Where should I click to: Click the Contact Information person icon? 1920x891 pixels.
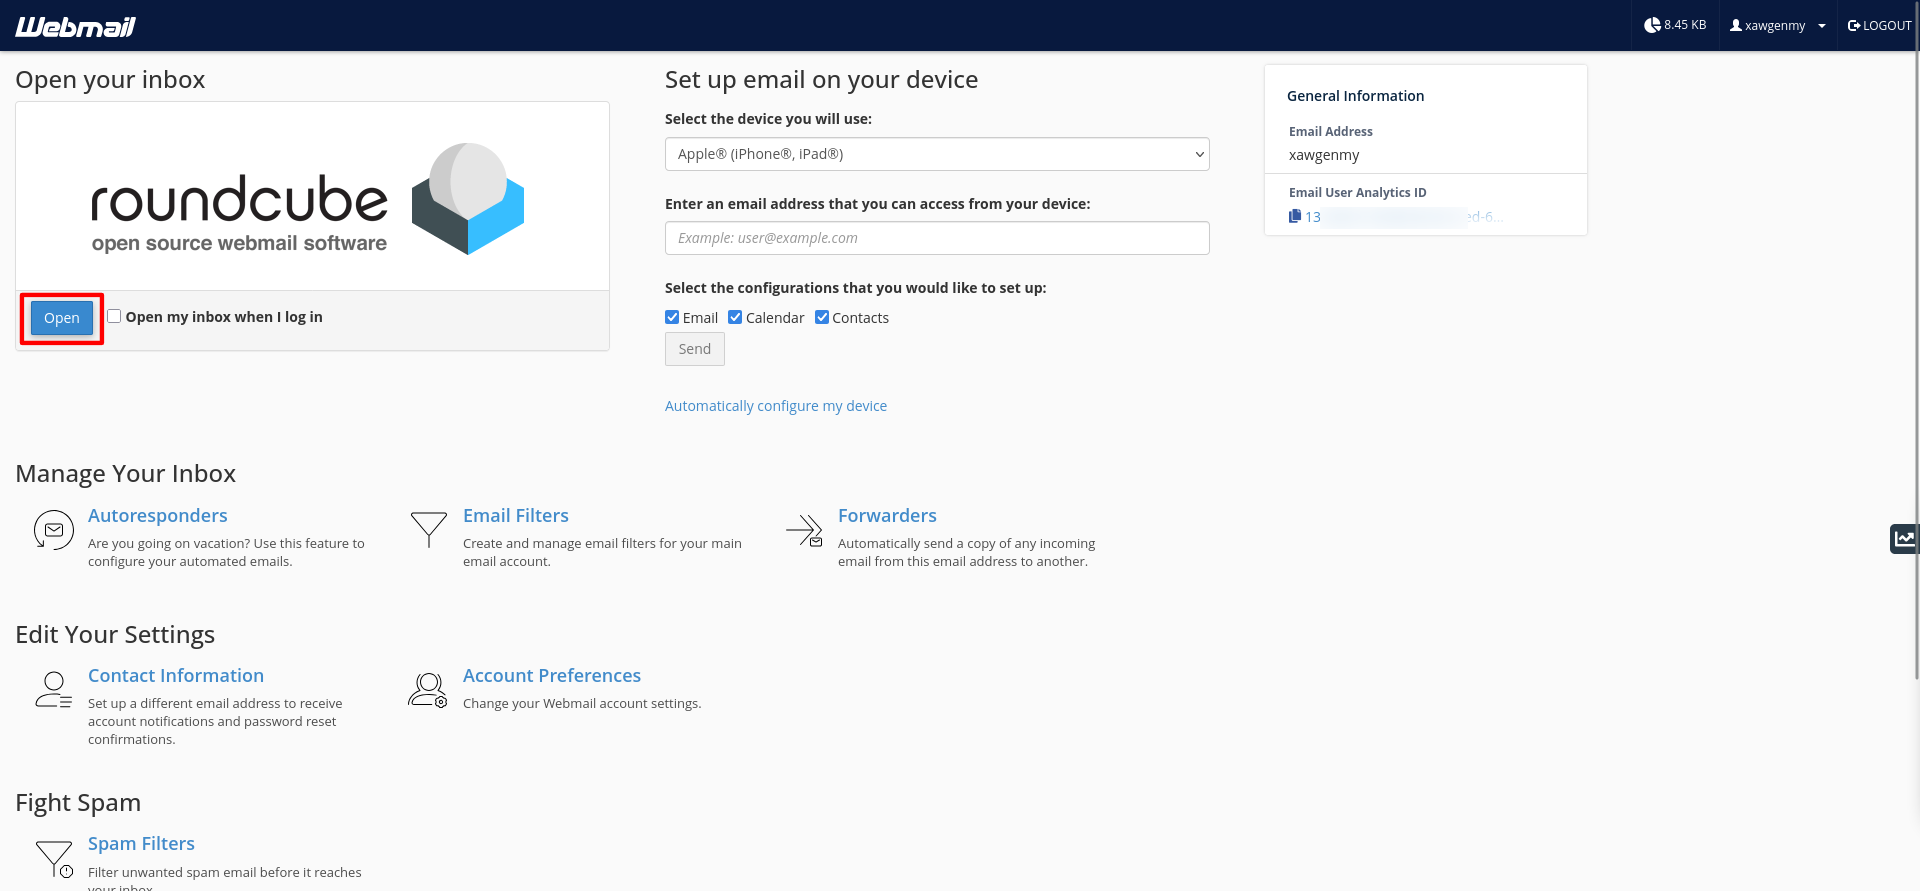coord(54,690)
